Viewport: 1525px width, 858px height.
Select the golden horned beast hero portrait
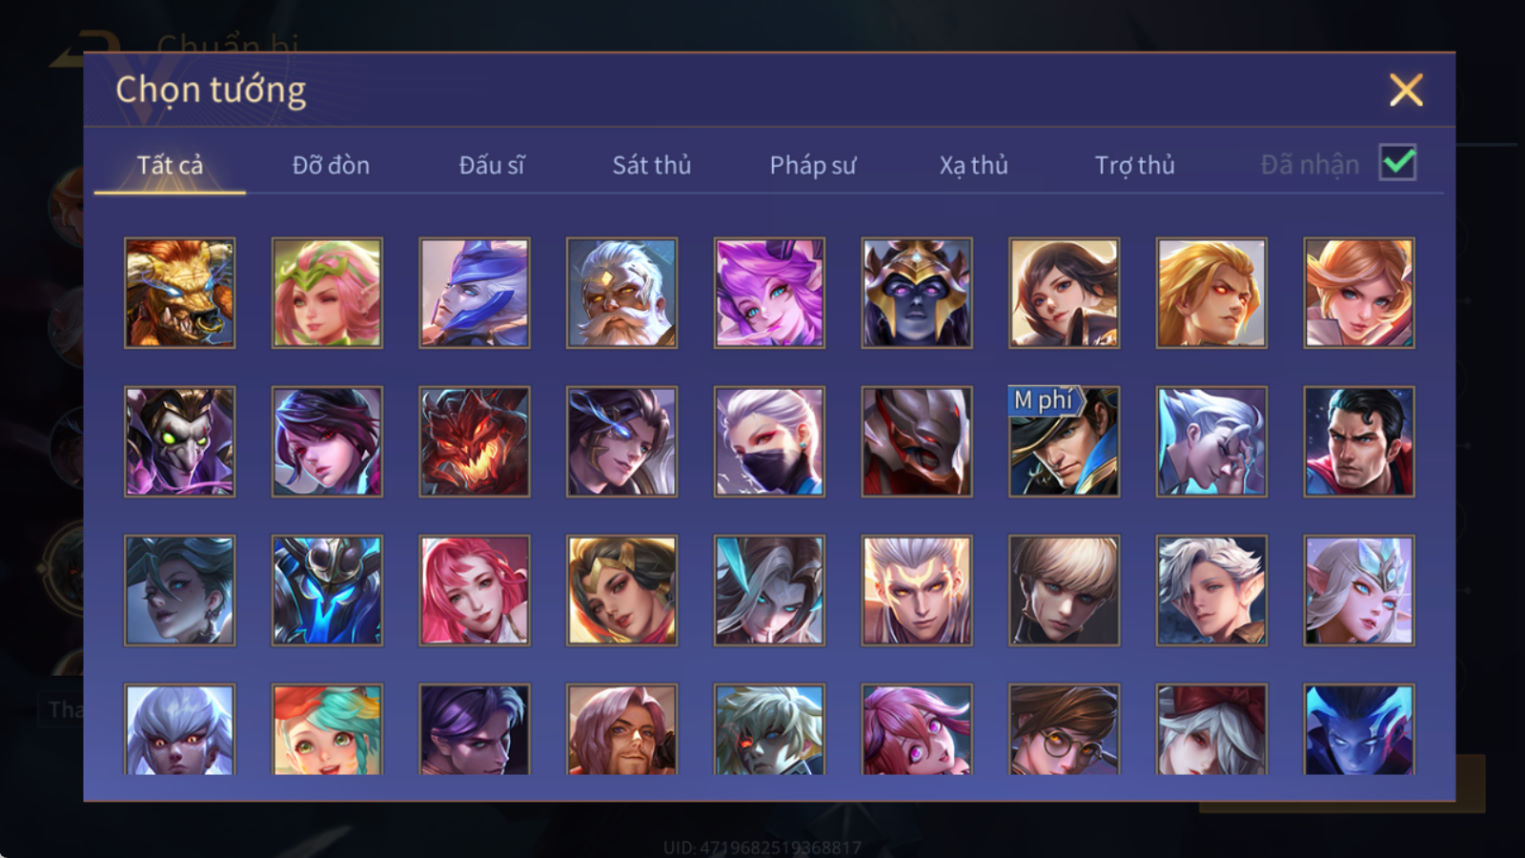(x=180, y=293)
